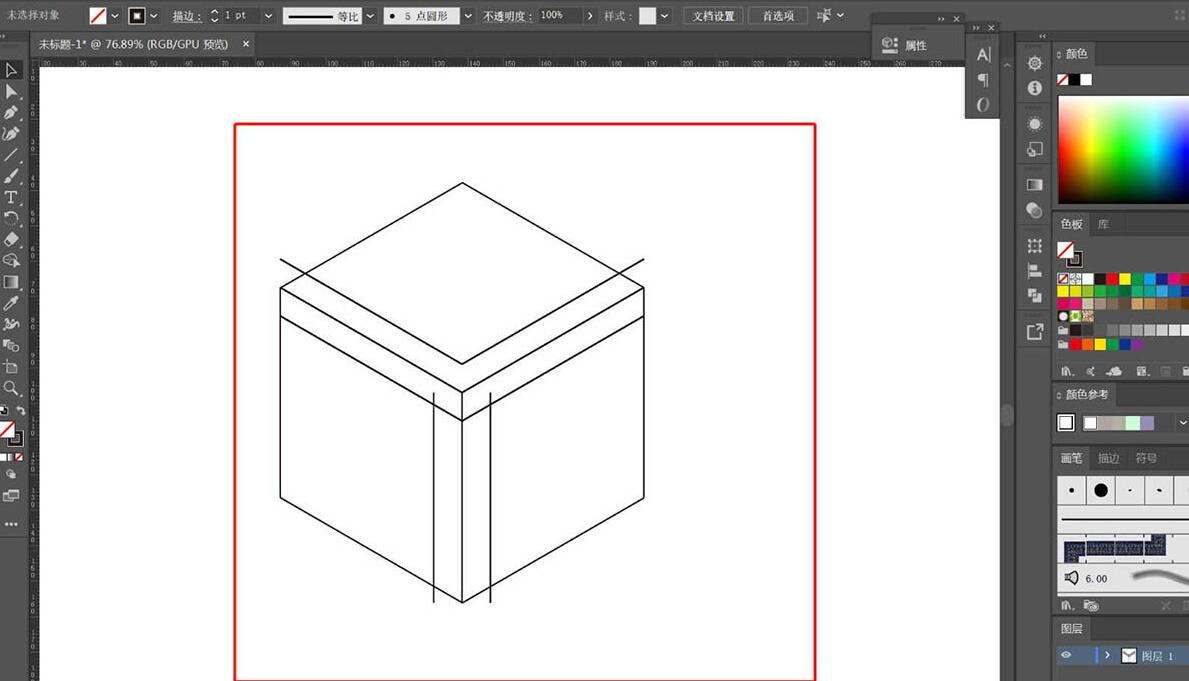The height and width of the screenshot is (681, 1189).
Task: Switch to the 符号 tab
Action: click(1147, 458)
